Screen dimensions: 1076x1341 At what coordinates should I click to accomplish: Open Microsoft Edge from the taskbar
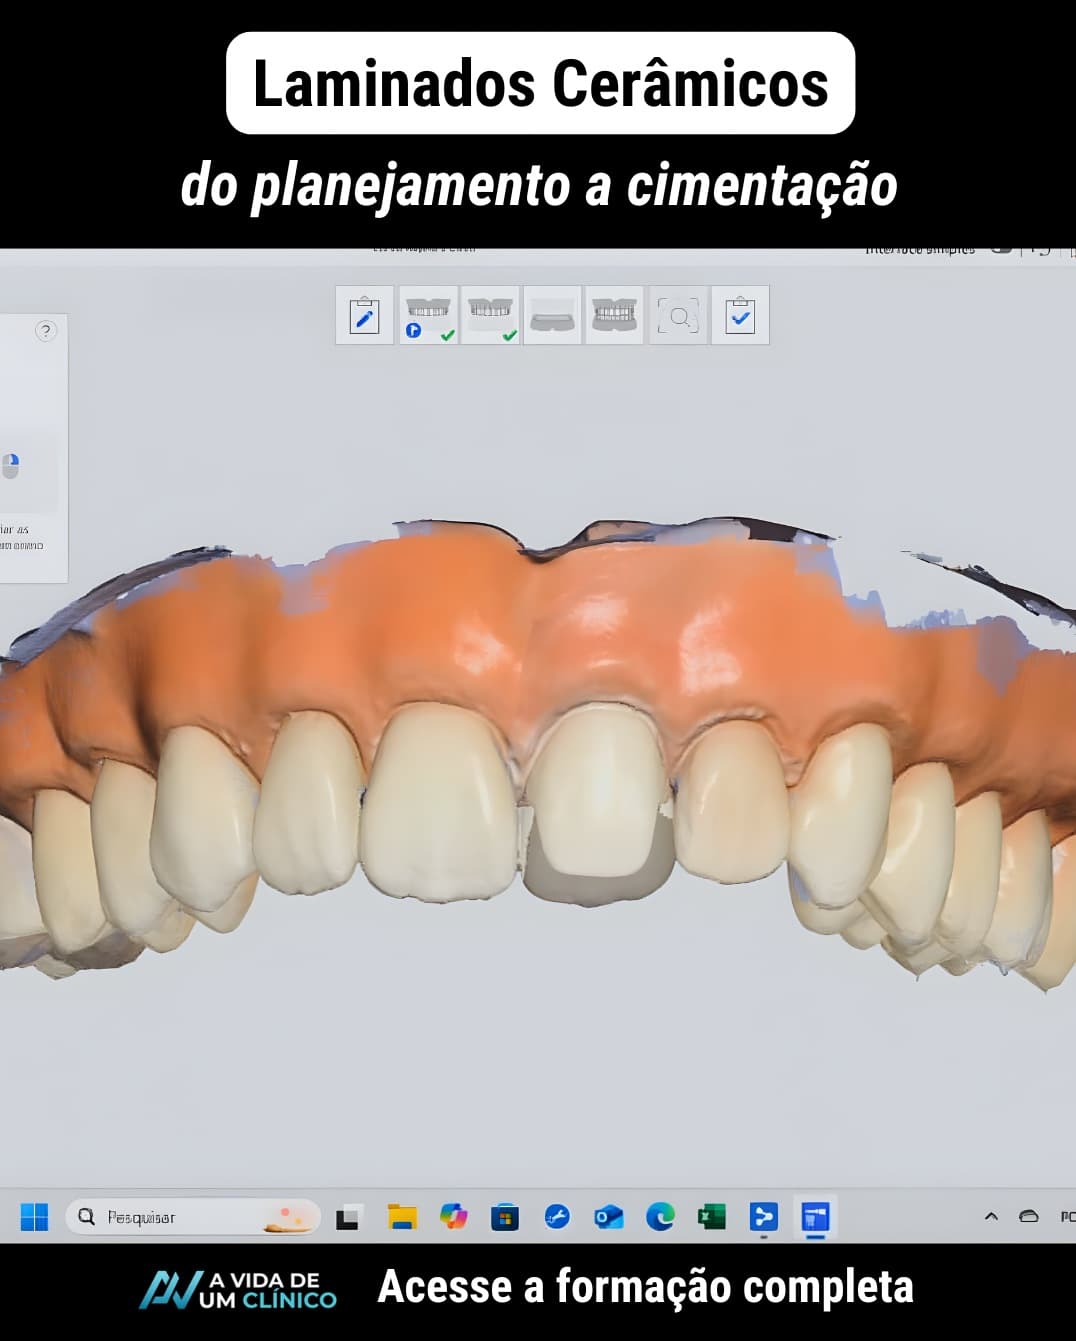pyautogui.click(x=660, y=1217)
